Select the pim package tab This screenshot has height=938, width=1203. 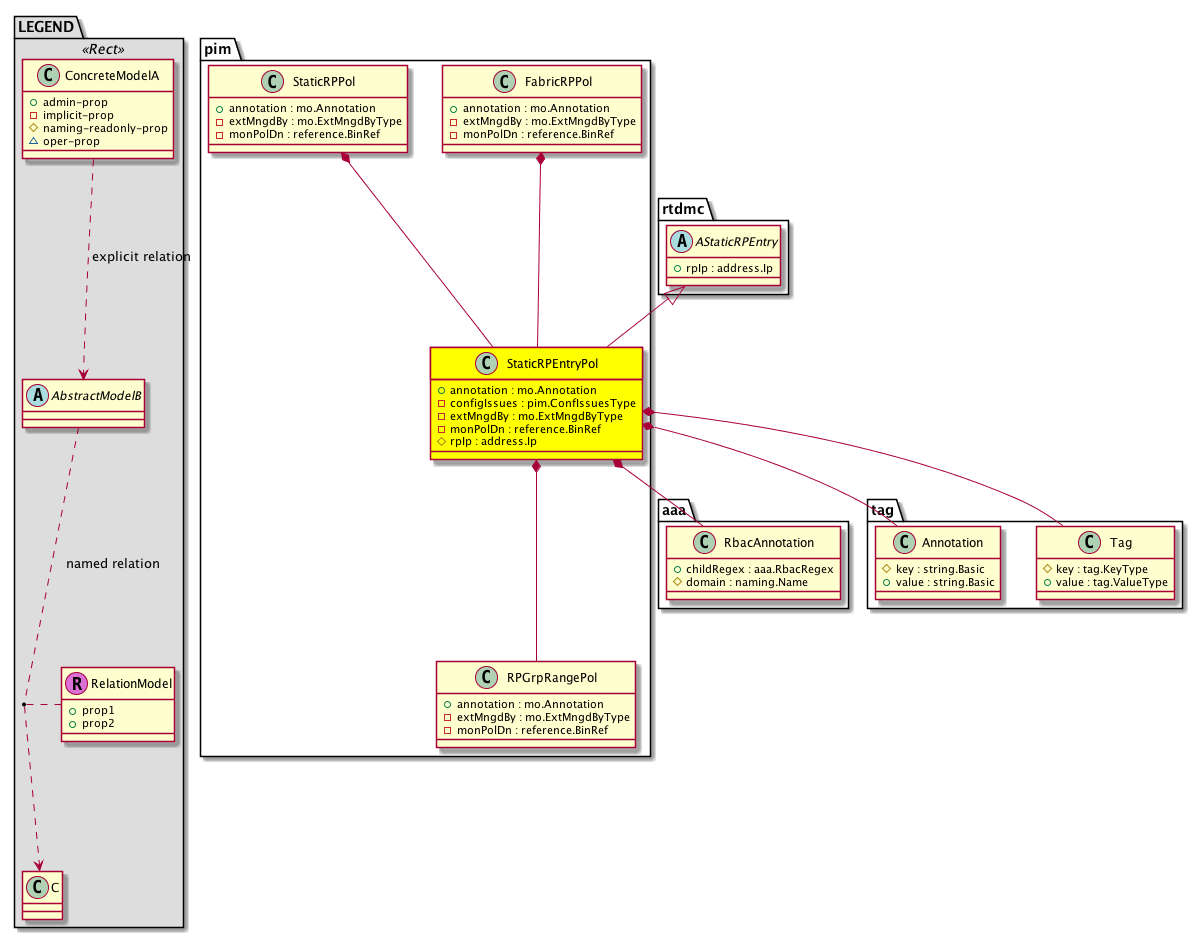(x=219, y=49)
